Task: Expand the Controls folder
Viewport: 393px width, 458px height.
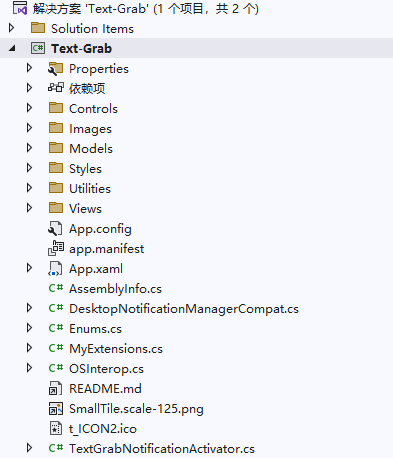Action: tap(29, 108)
